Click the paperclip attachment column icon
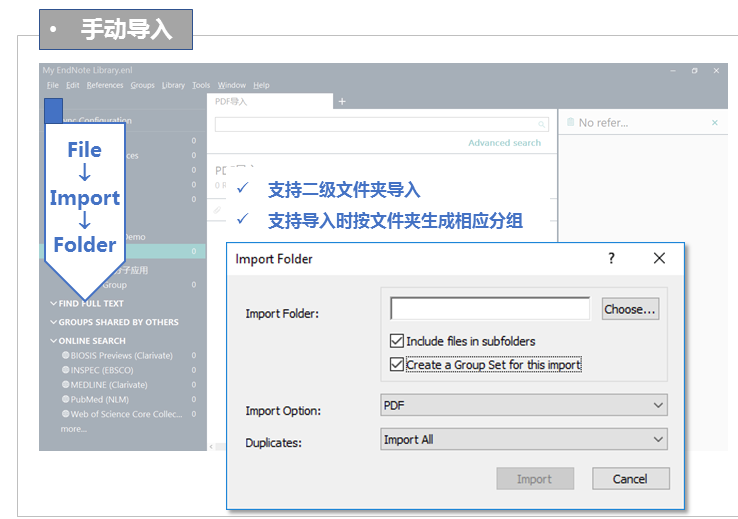Screen dimensions: 738x519 (x=217, y=210)
